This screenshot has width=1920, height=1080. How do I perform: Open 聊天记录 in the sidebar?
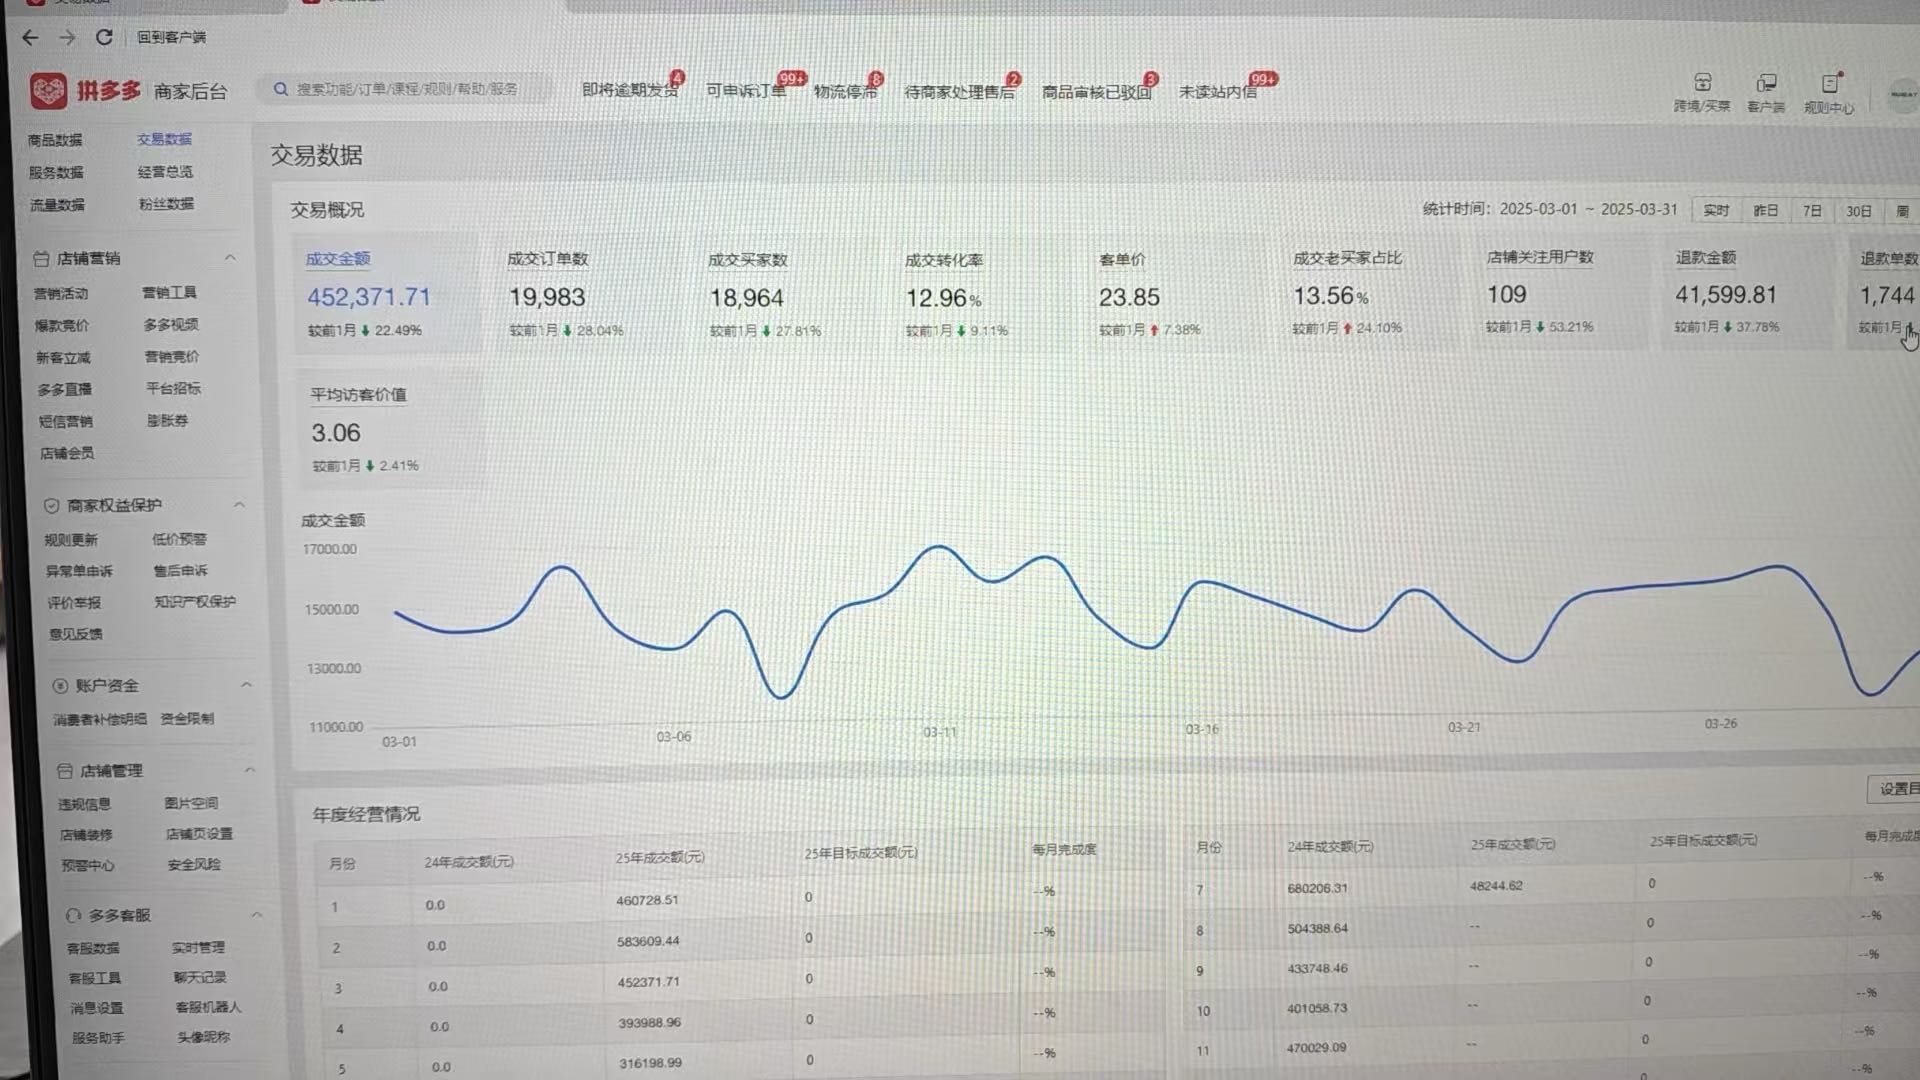[200, 977]
